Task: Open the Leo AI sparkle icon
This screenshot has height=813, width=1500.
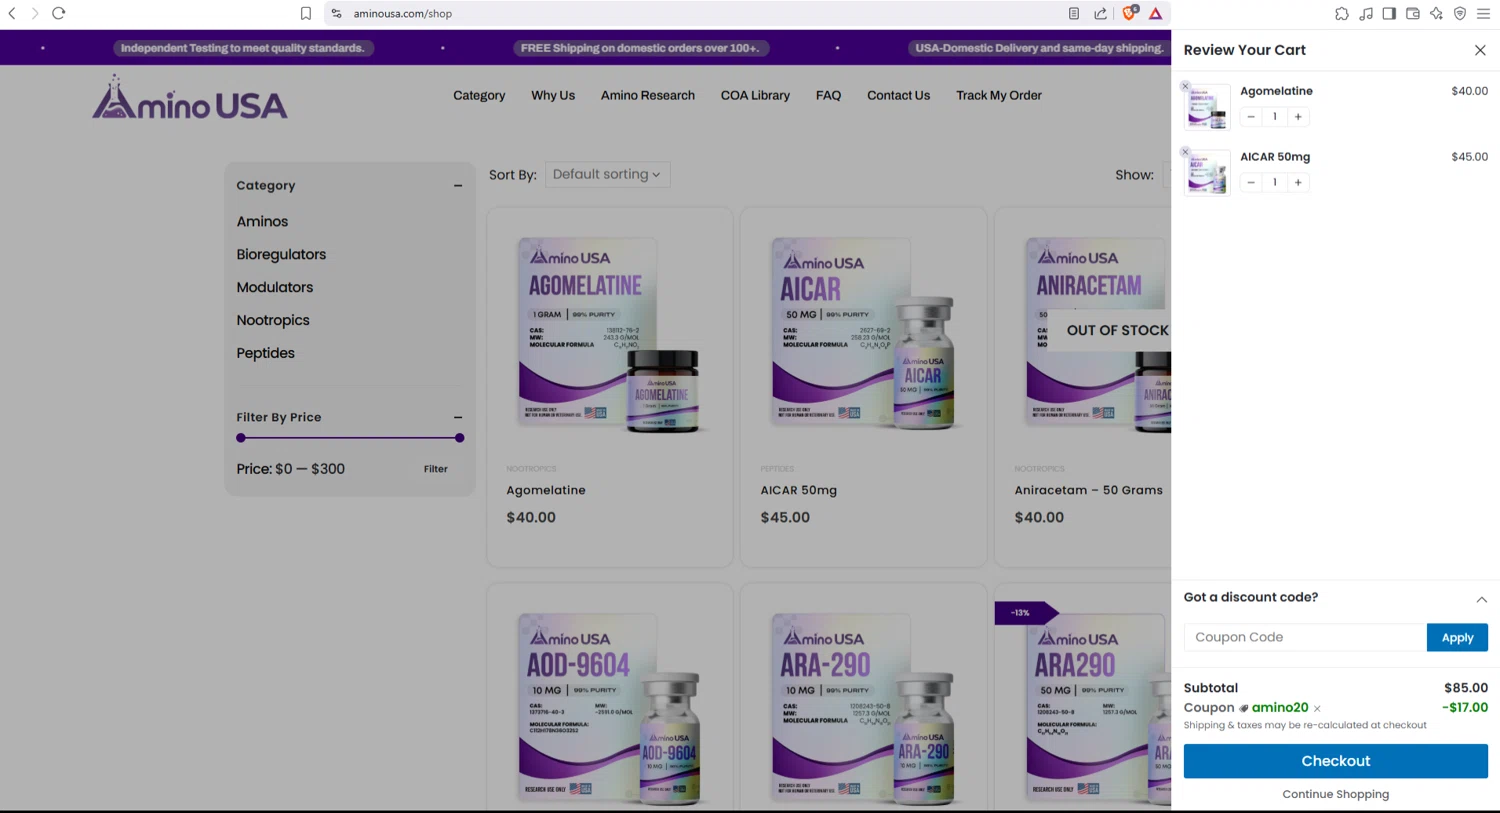Action: [x=1437, y=13]
